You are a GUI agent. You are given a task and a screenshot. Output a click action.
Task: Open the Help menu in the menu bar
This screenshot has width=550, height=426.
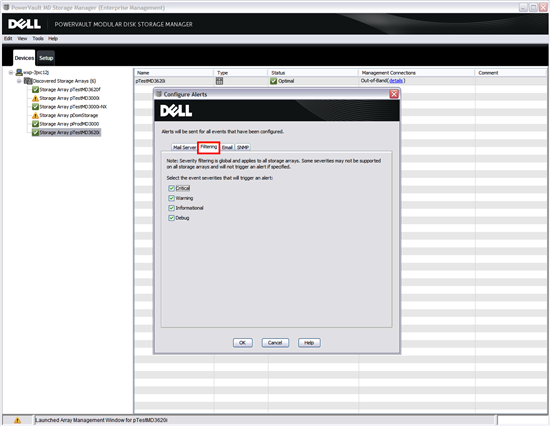click(53, 39)
